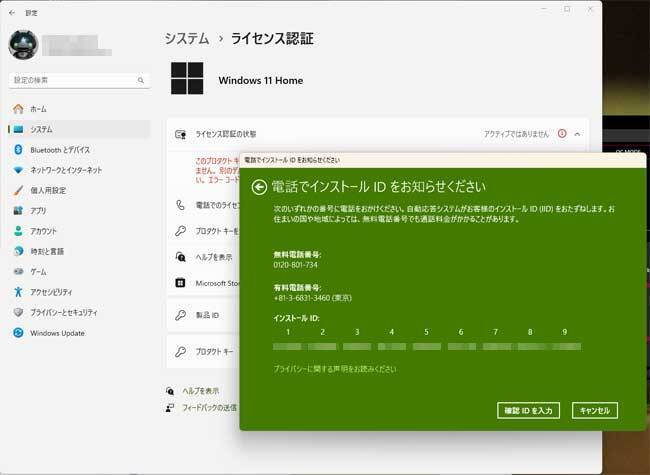
Task: Open Bluetooth とデバイス settings
Action: (79, 150)
